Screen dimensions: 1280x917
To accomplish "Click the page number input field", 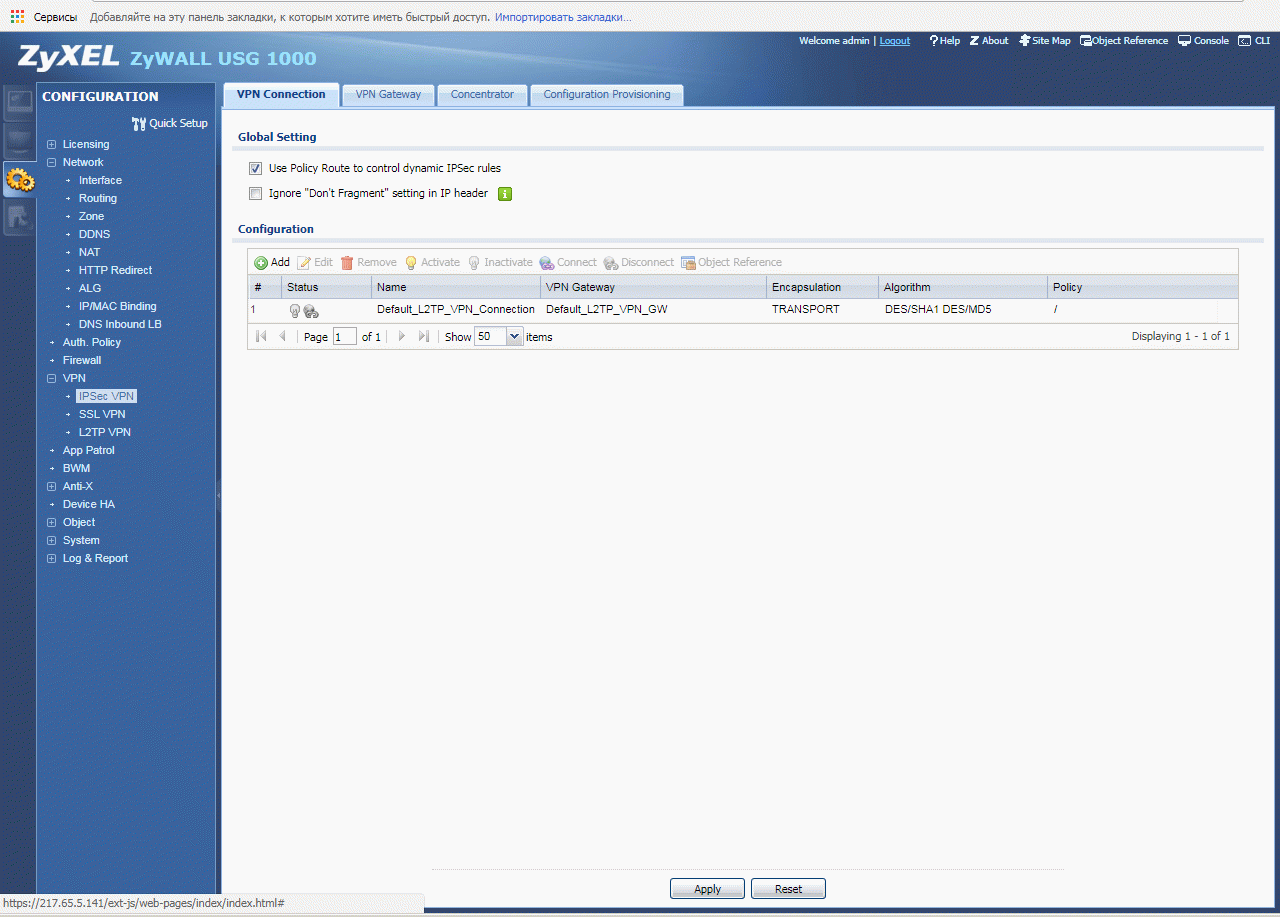I will click(x=344, y=337).
